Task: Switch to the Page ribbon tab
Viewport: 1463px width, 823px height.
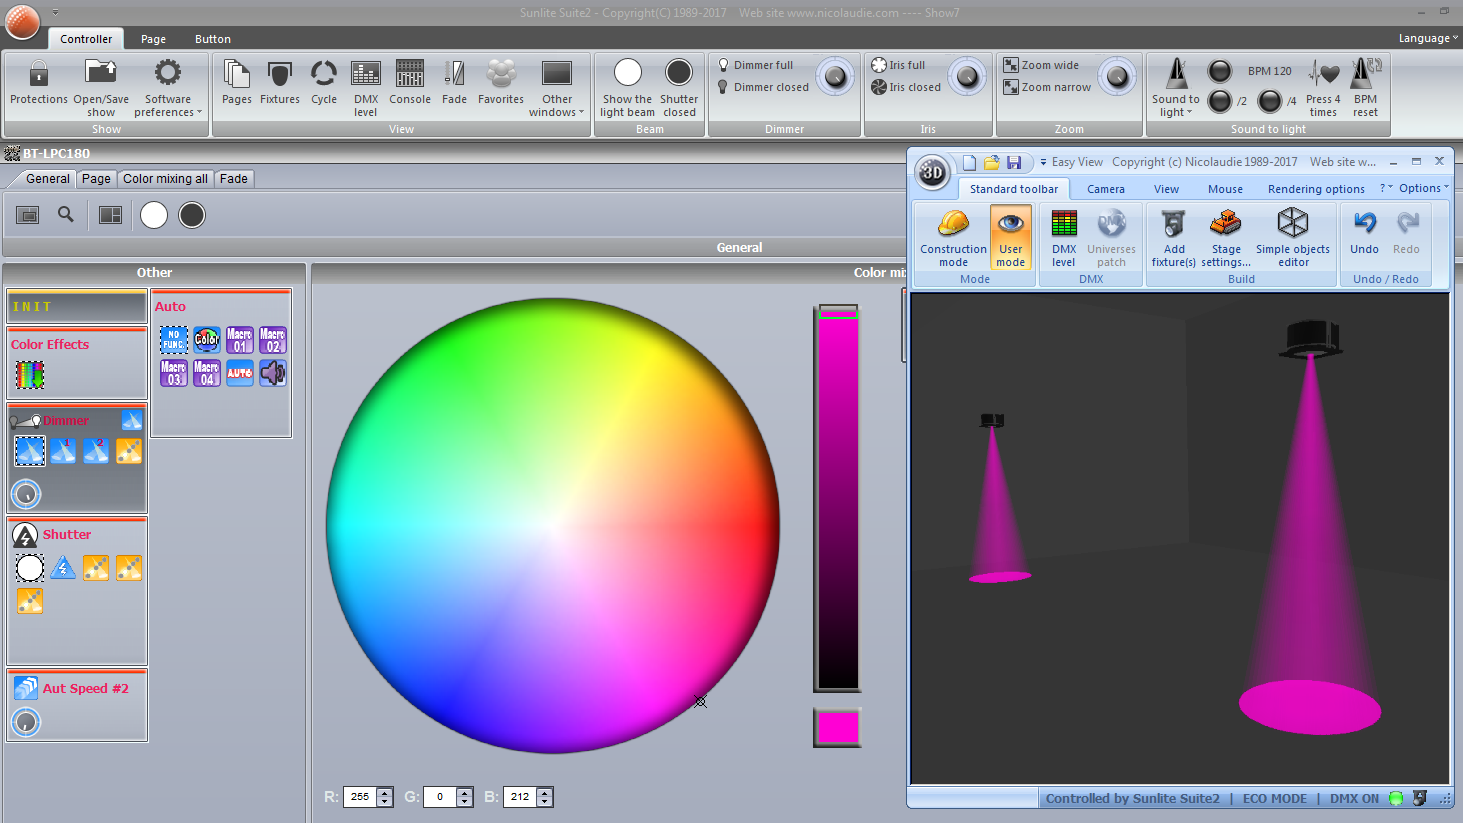Action: pos(153,39)
